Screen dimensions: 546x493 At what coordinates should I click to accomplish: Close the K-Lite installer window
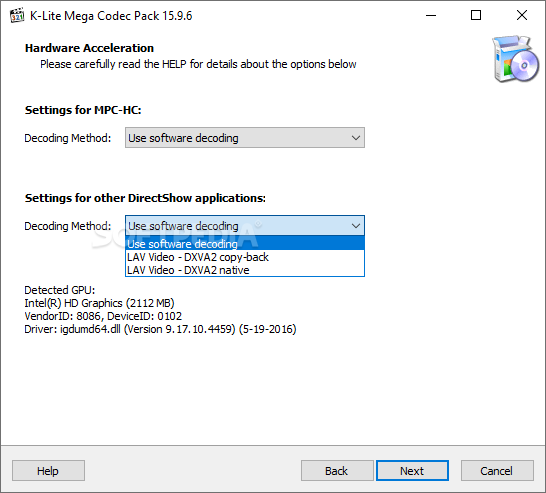(x=522, y=15)
